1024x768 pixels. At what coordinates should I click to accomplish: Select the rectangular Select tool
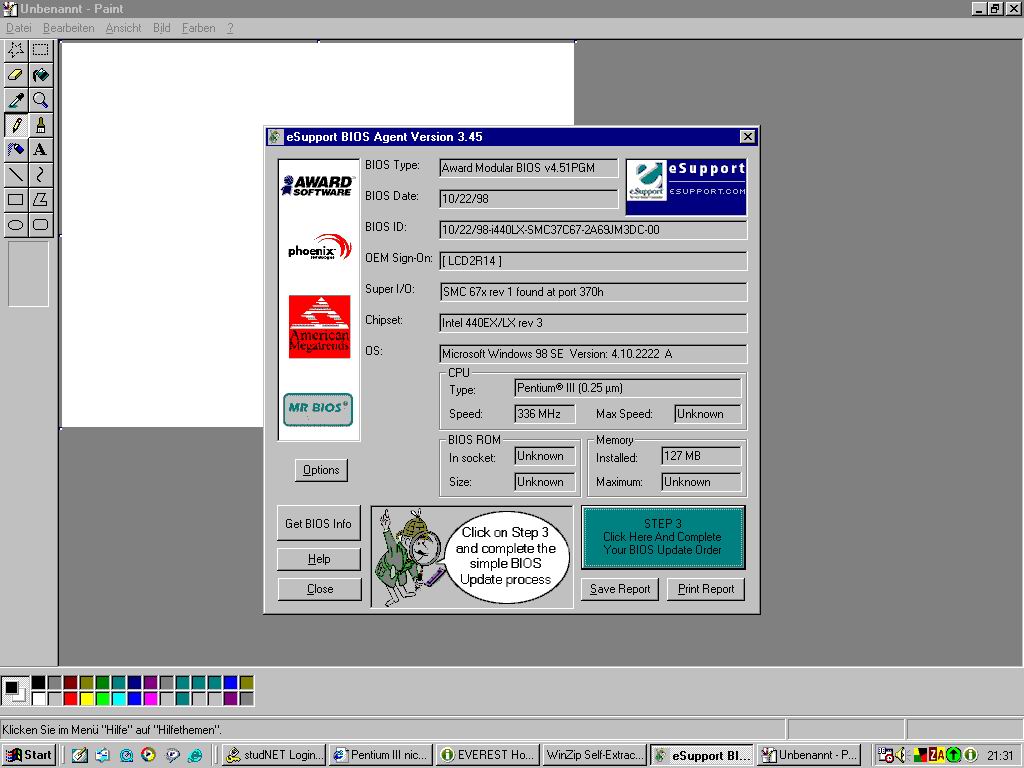(x=40, y=50)
